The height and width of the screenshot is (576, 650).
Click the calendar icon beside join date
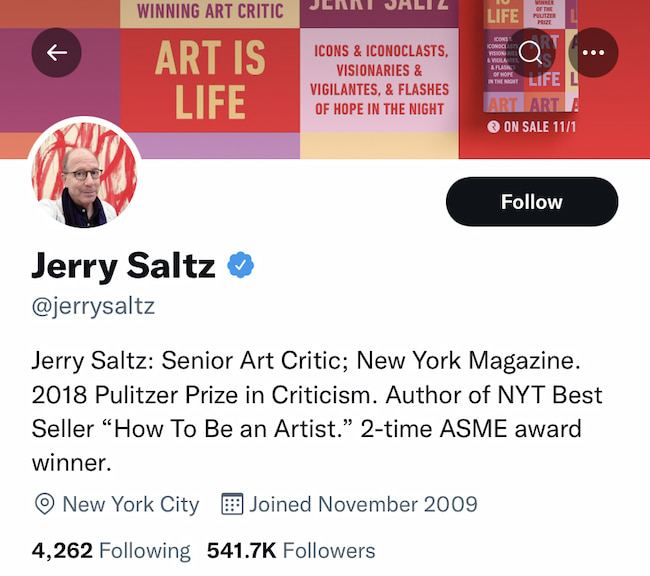232,504
